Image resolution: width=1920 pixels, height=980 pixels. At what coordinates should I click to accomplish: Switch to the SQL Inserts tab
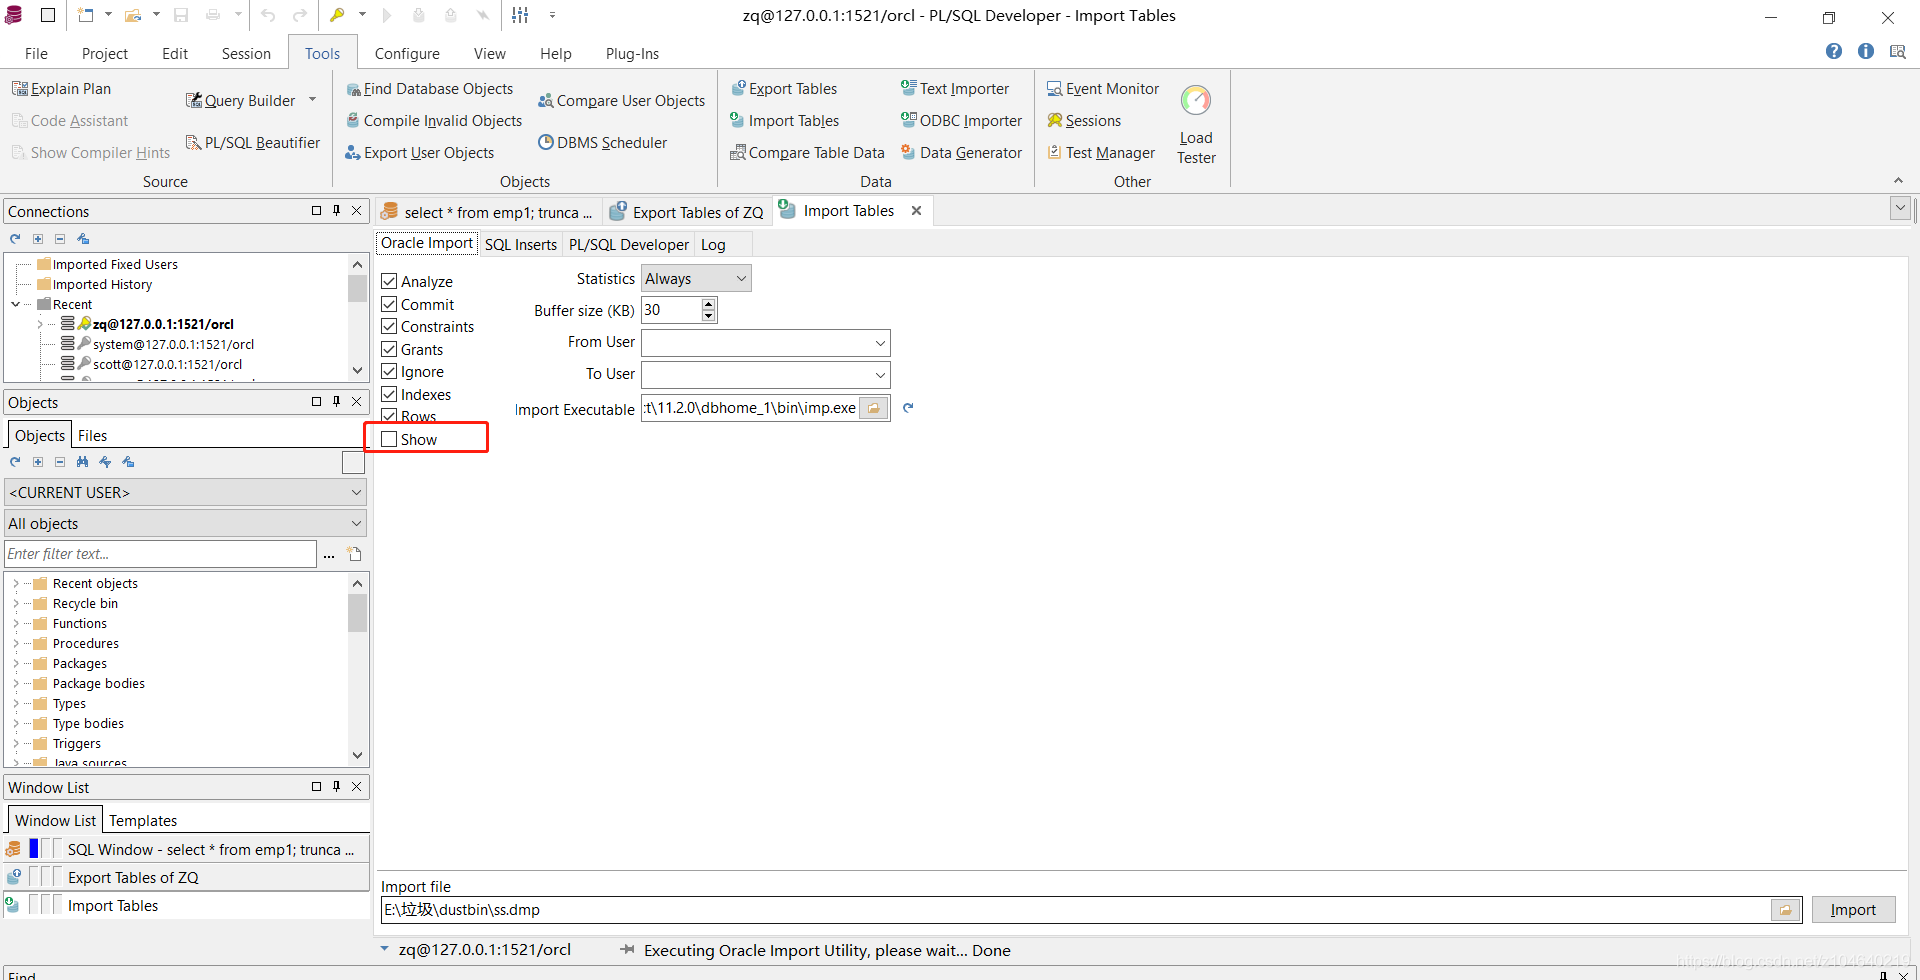[521, 245]
